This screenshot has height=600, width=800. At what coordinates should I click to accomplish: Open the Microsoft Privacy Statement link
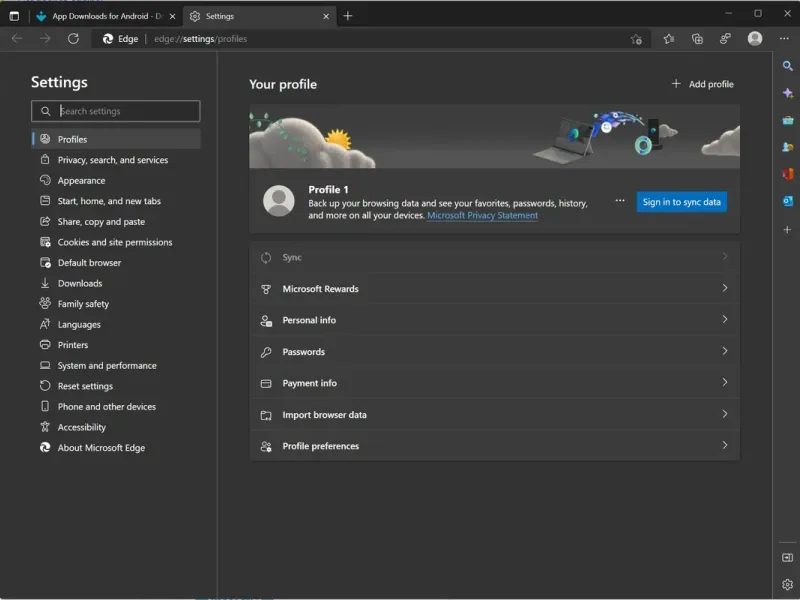tap(482, 215)
